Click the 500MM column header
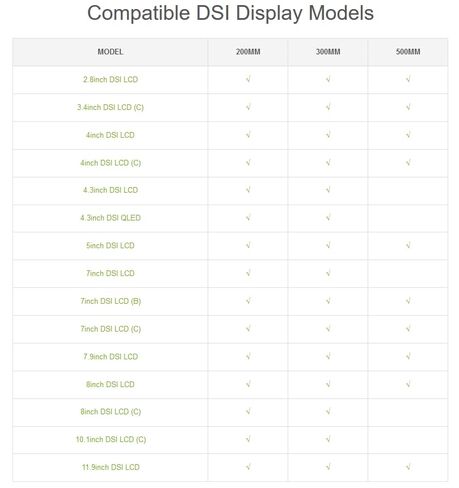This screenshot has height=488, width=459. coord(408,52)
